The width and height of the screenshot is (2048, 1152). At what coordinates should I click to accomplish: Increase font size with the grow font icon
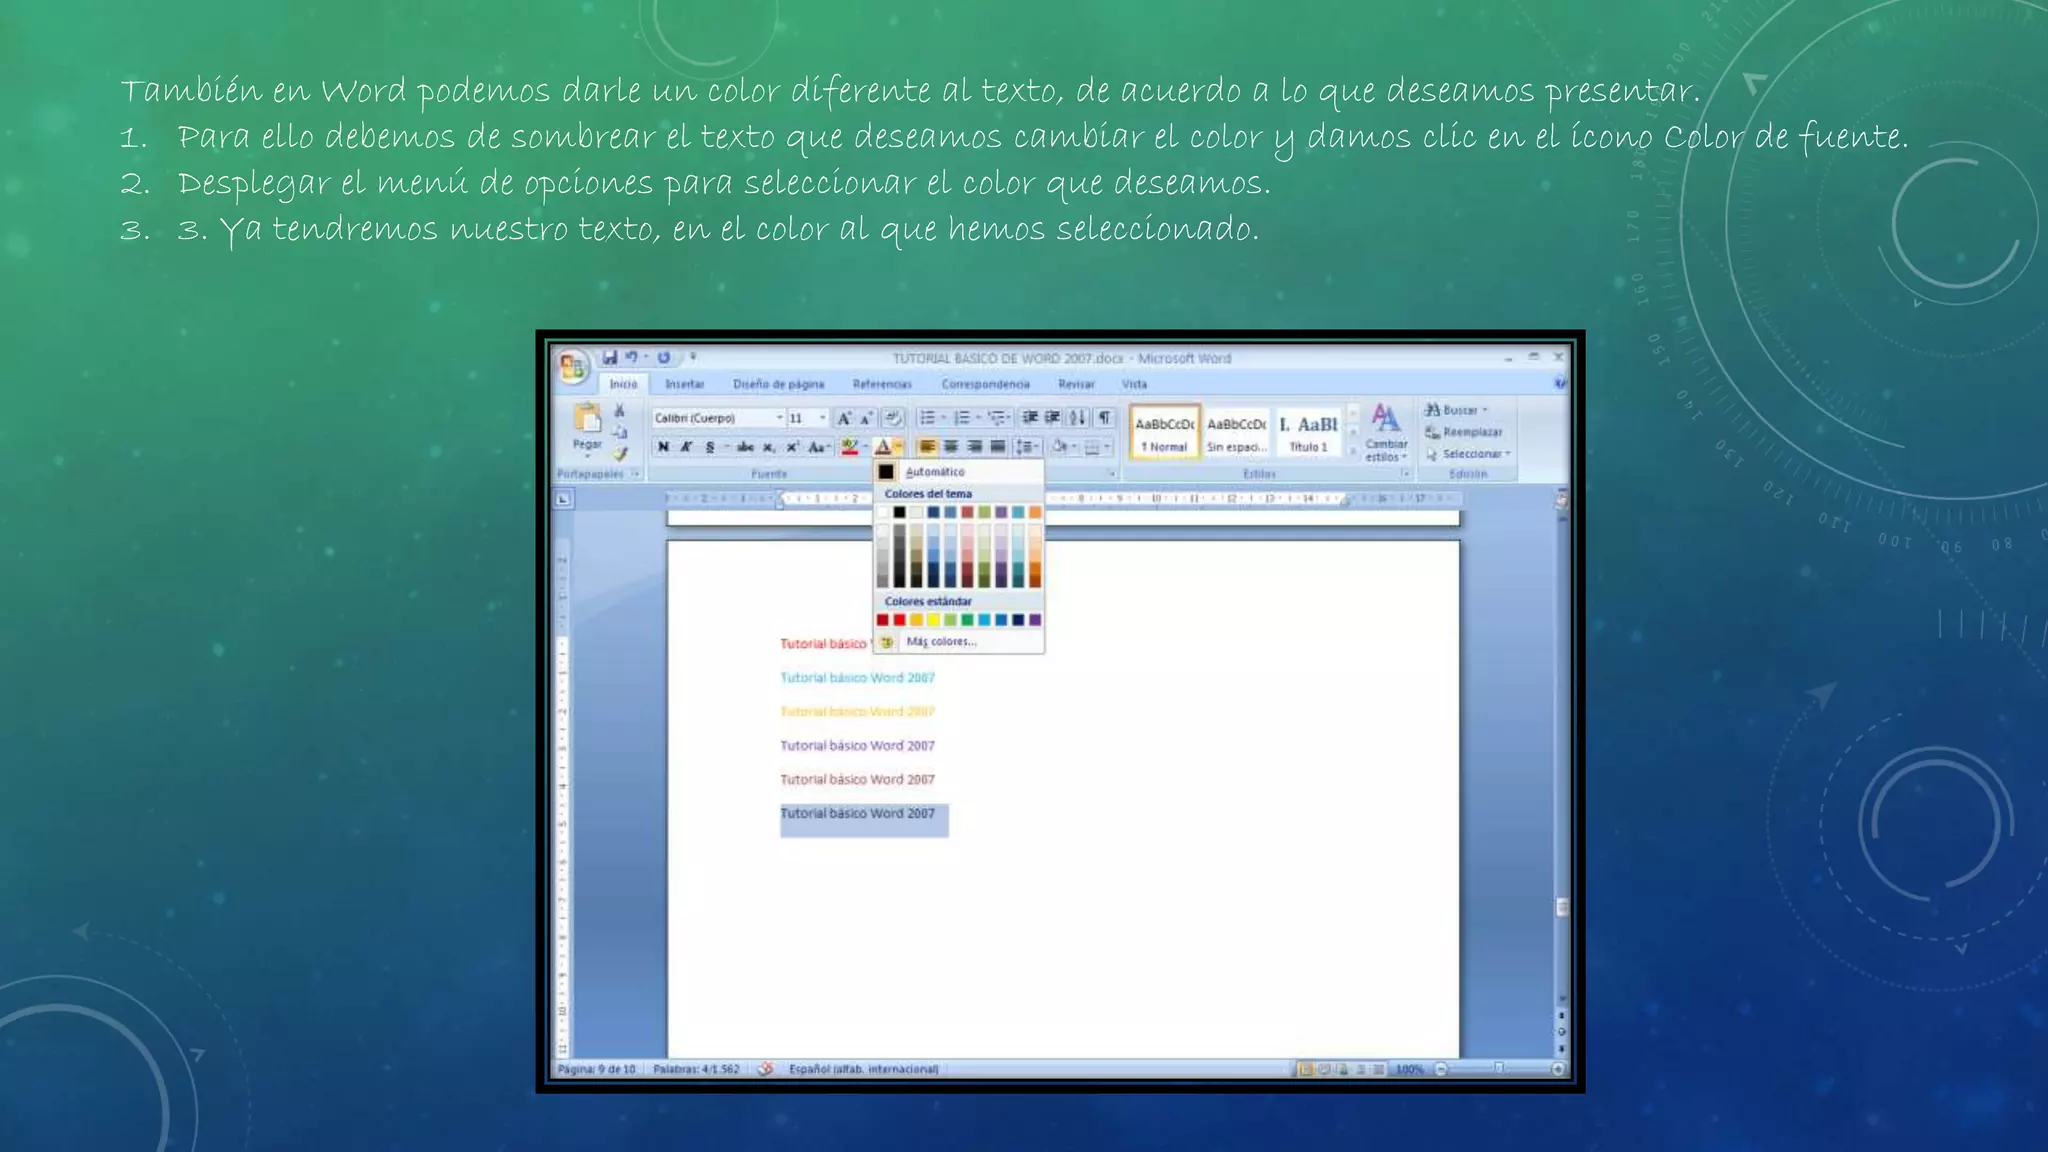point(844,418)
